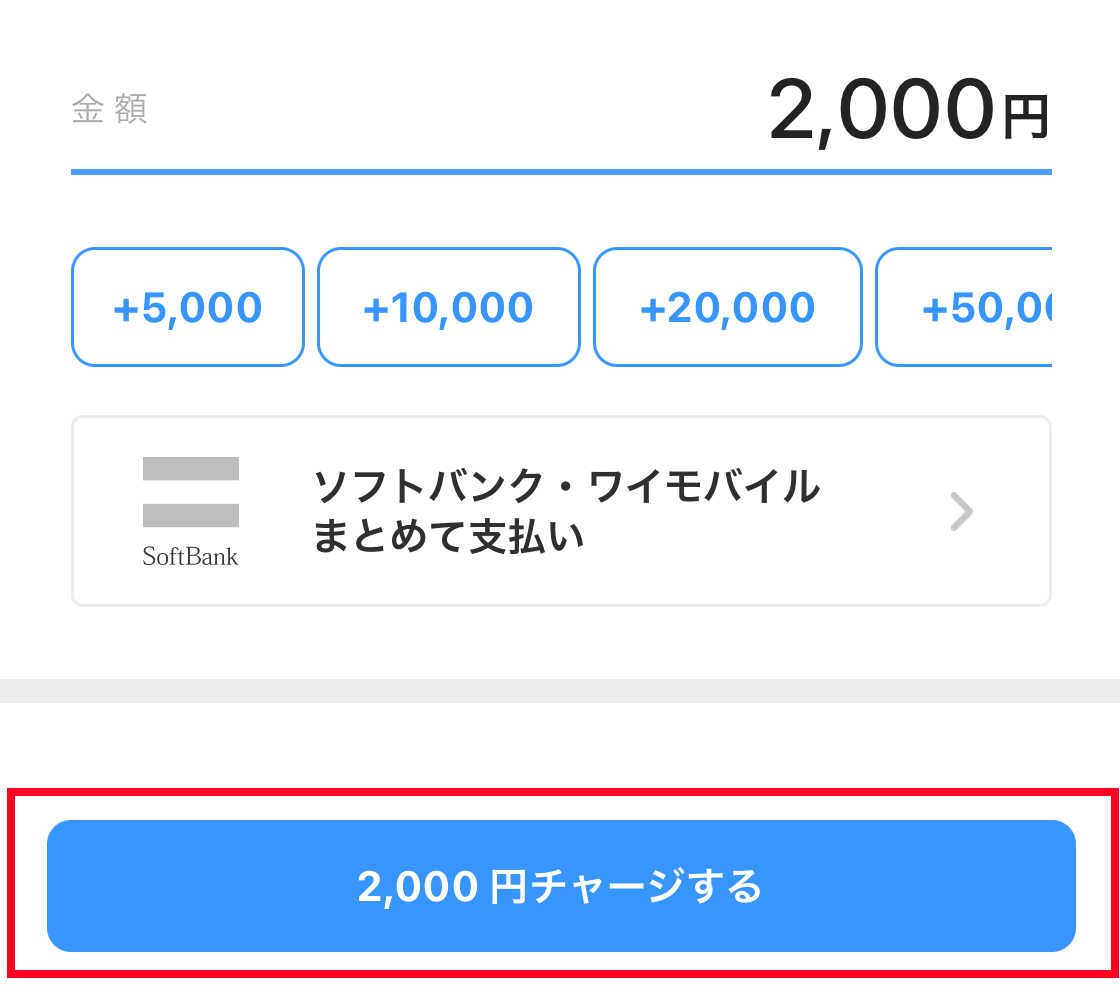
Task: Tap the SoftBank logo icon
Action: pos(190,512)
